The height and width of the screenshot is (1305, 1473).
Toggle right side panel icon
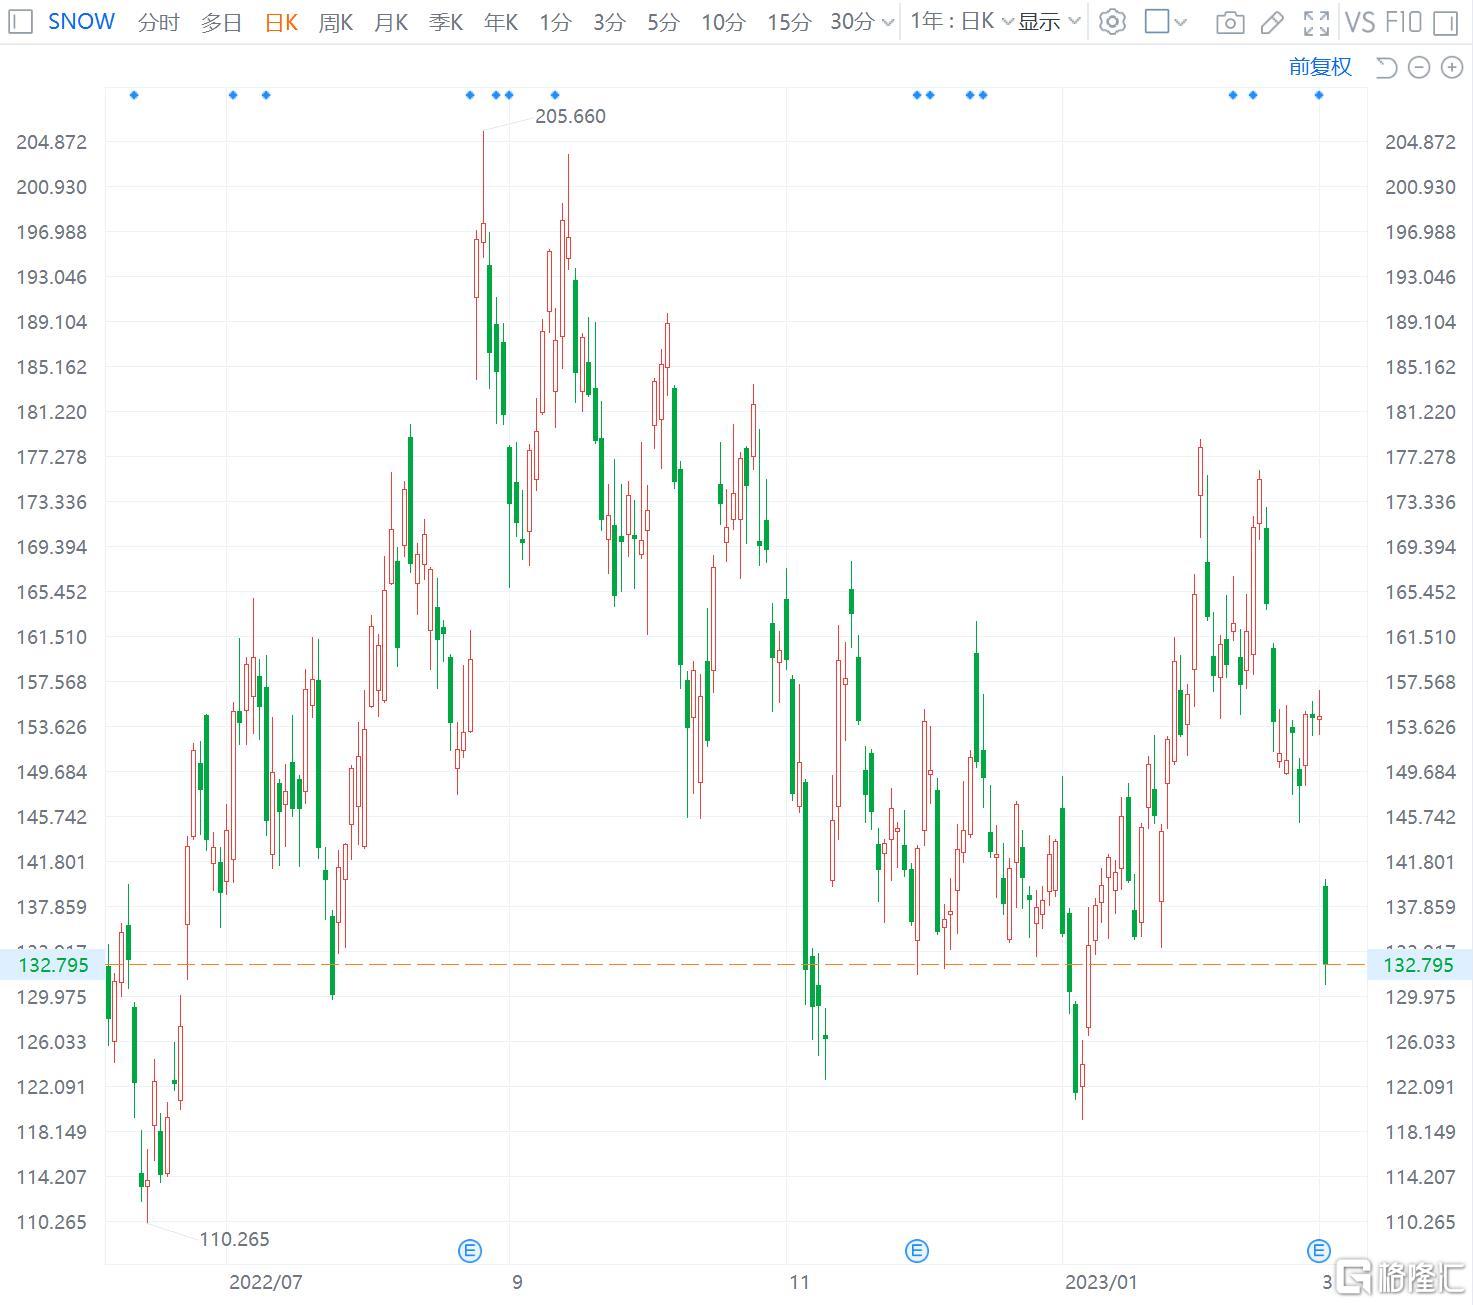point(1445,22)
